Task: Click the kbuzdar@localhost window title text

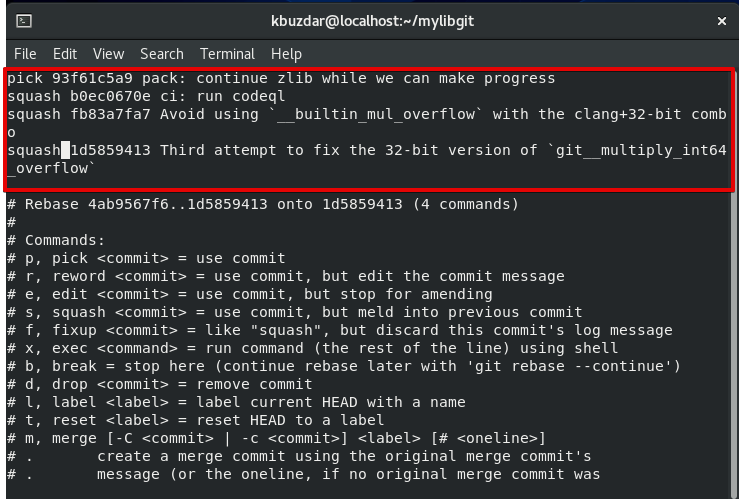Action: pyautogui.click(x=370, y=20)
